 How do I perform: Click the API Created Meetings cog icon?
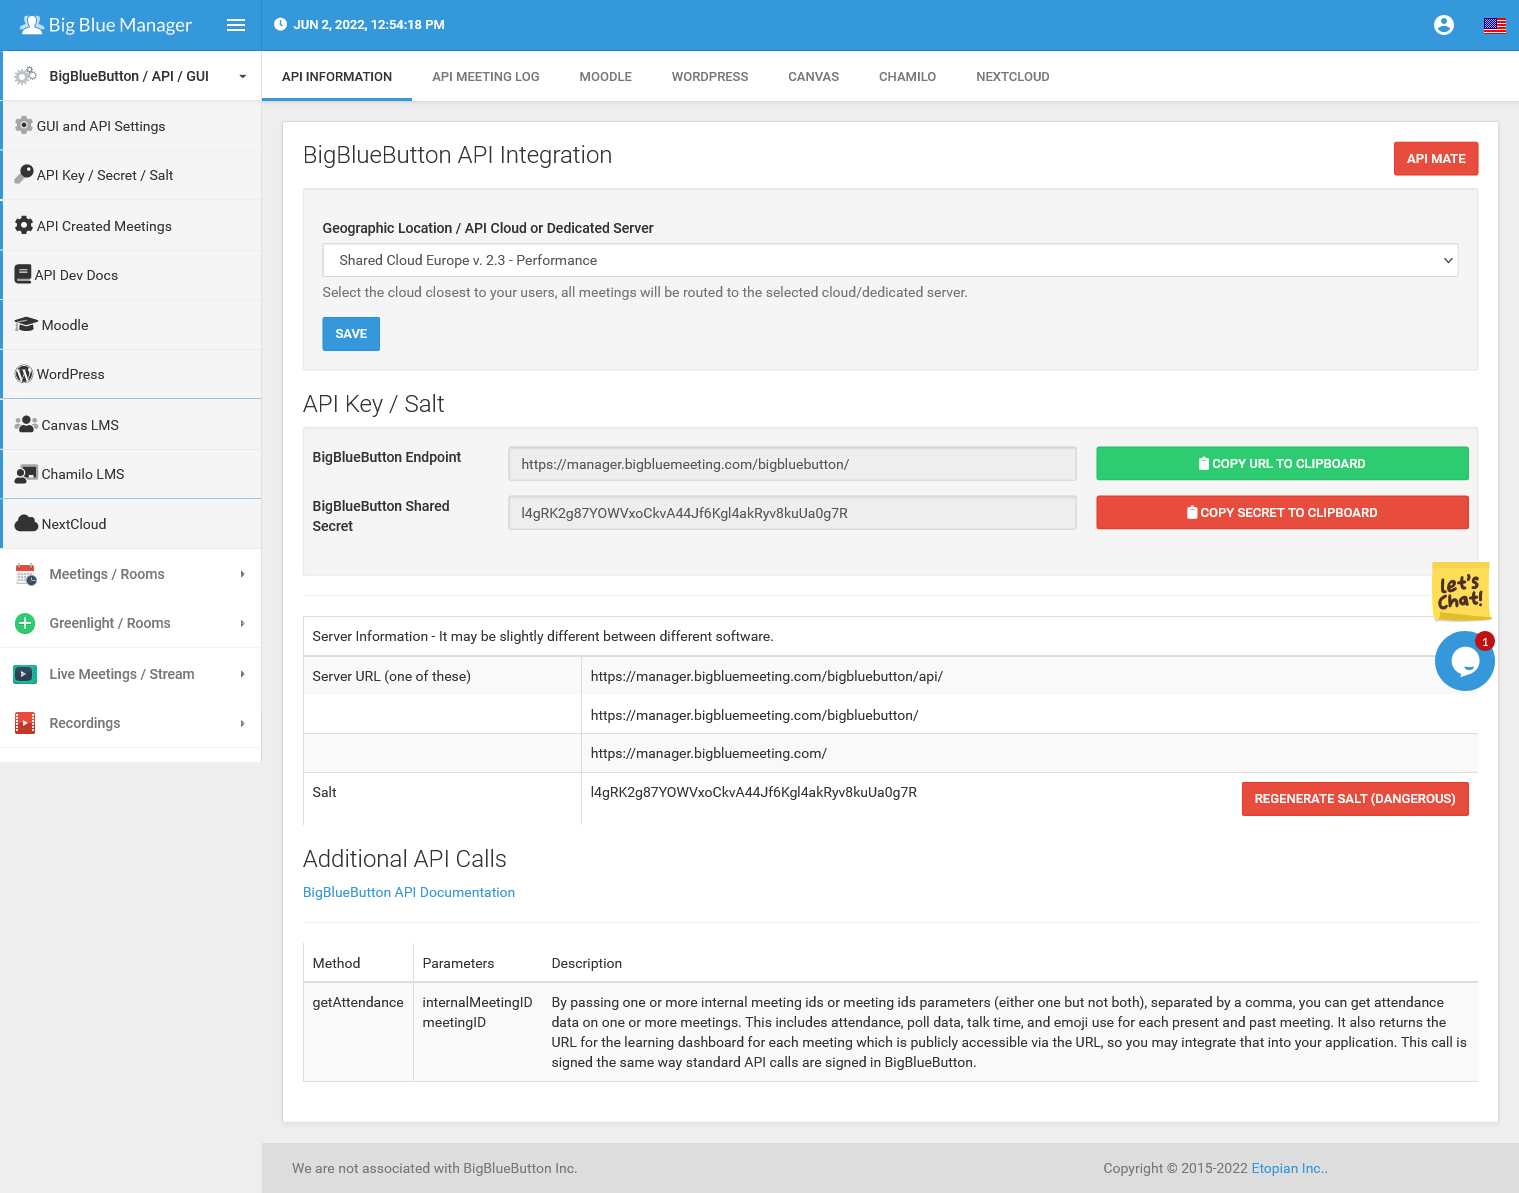[24, 225]
